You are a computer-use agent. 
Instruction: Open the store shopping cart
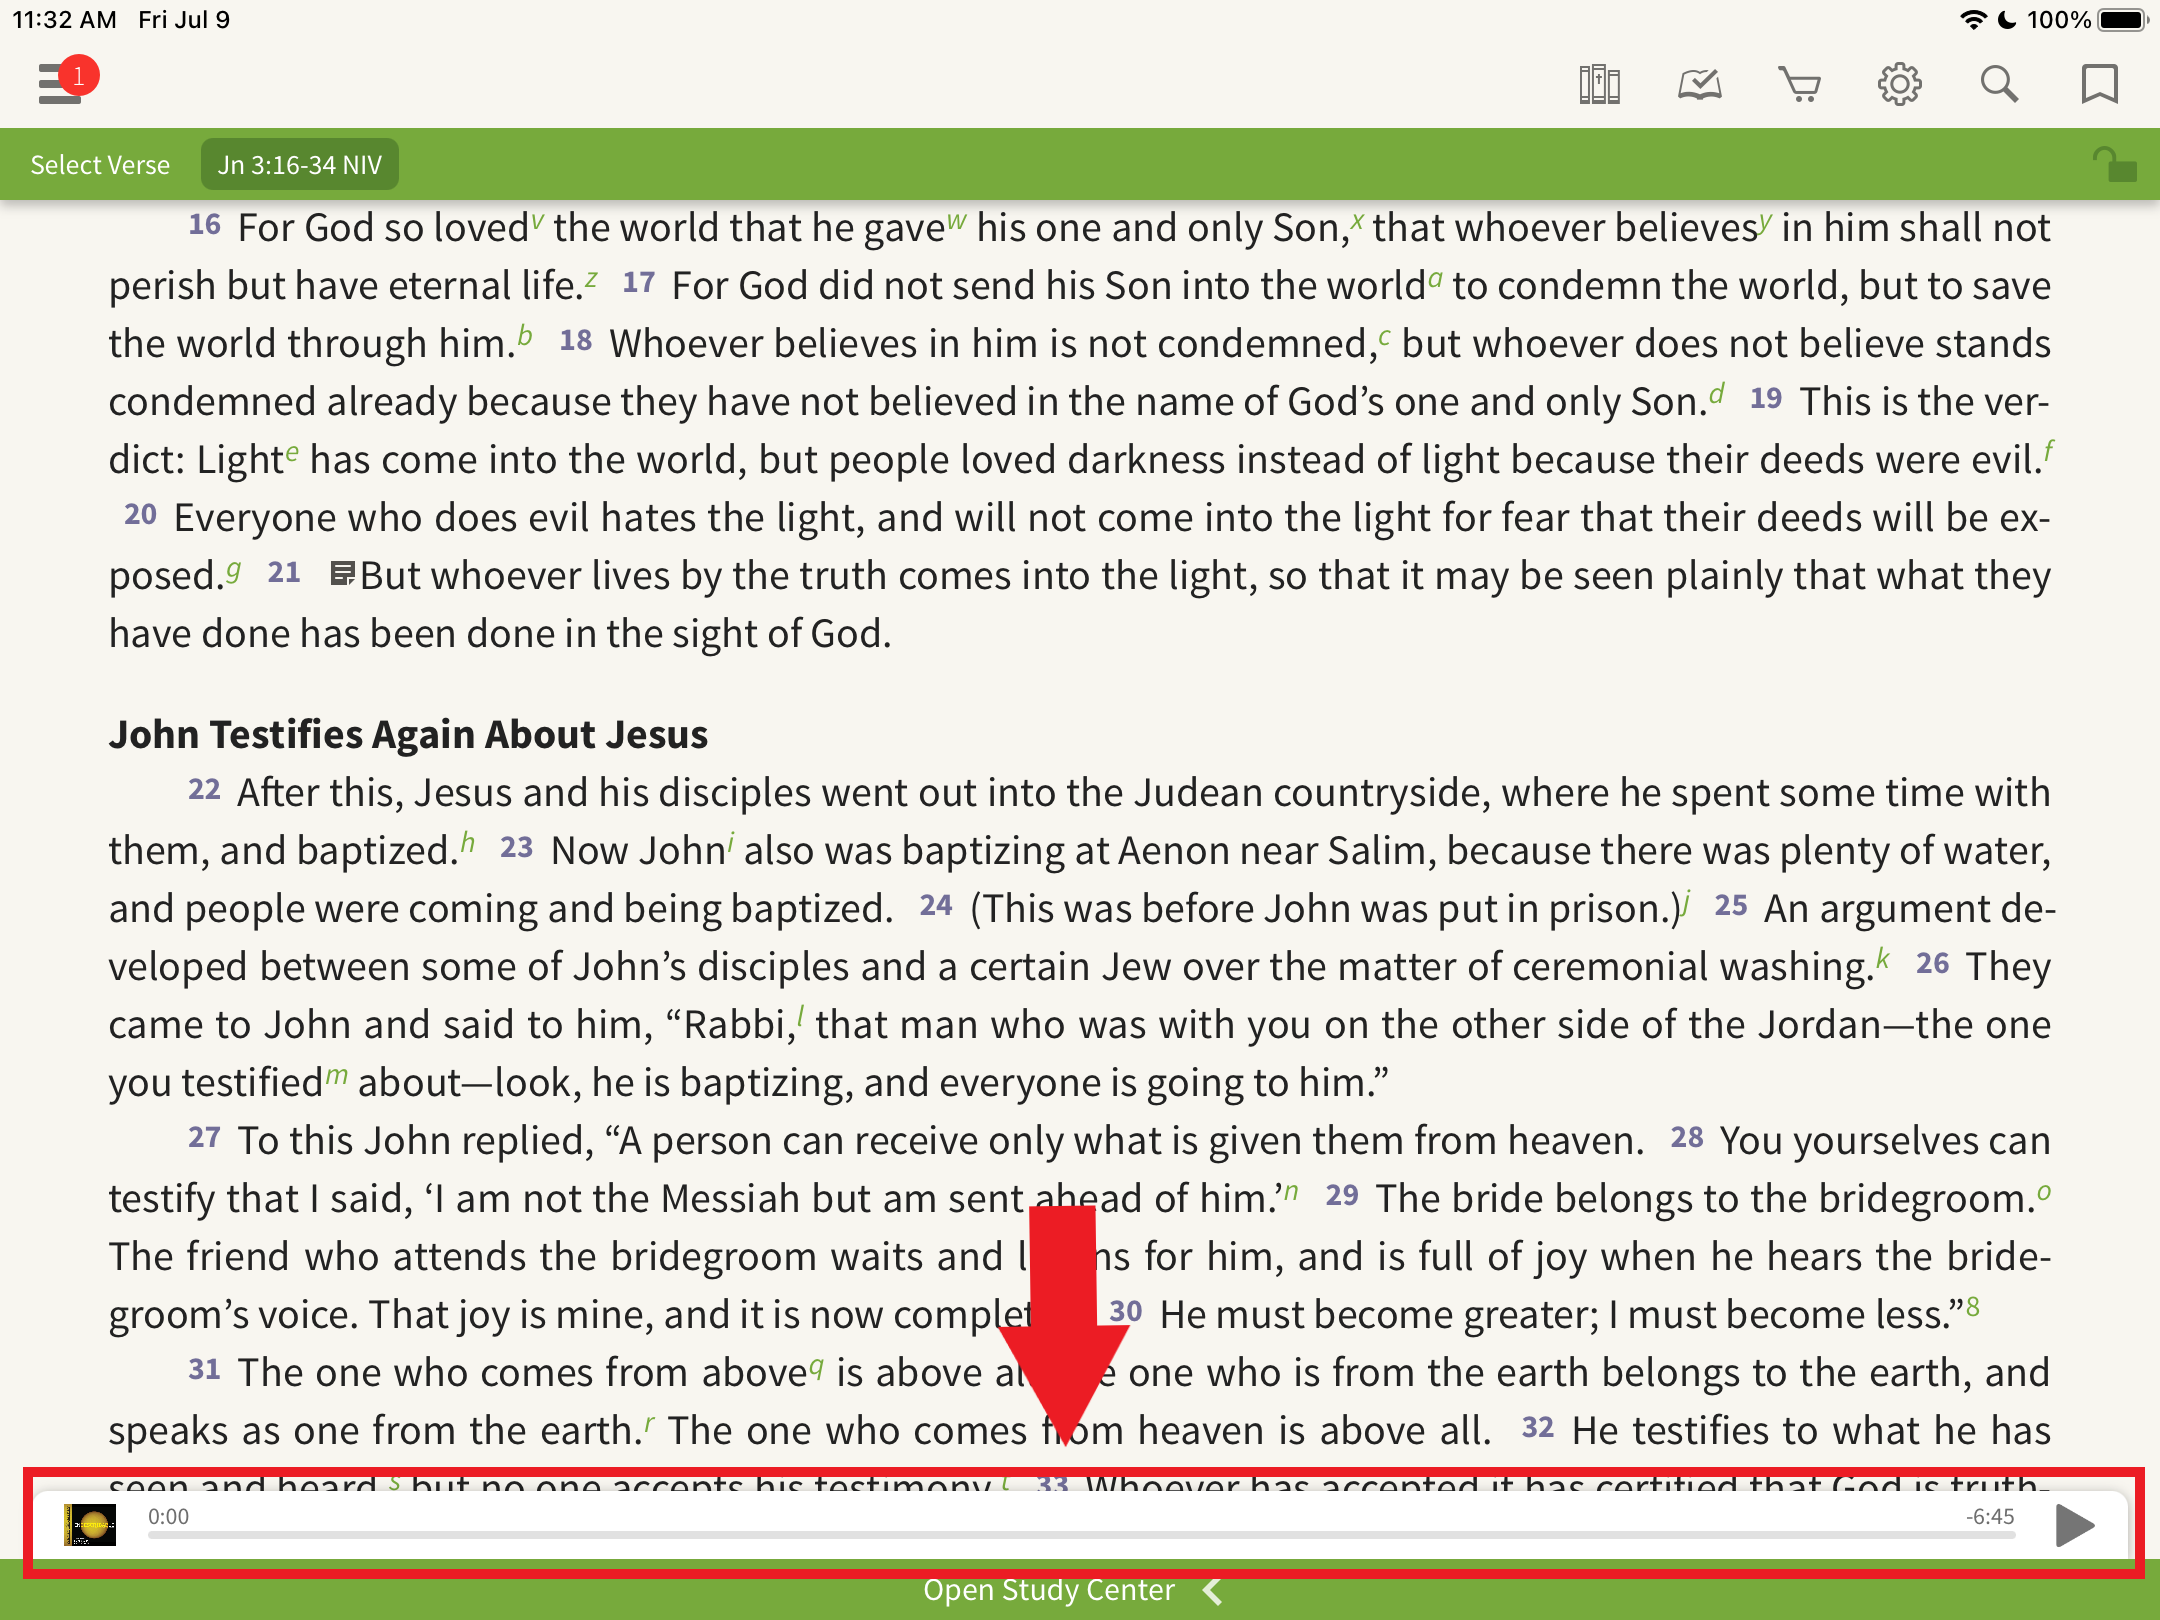click(1799, 84)
